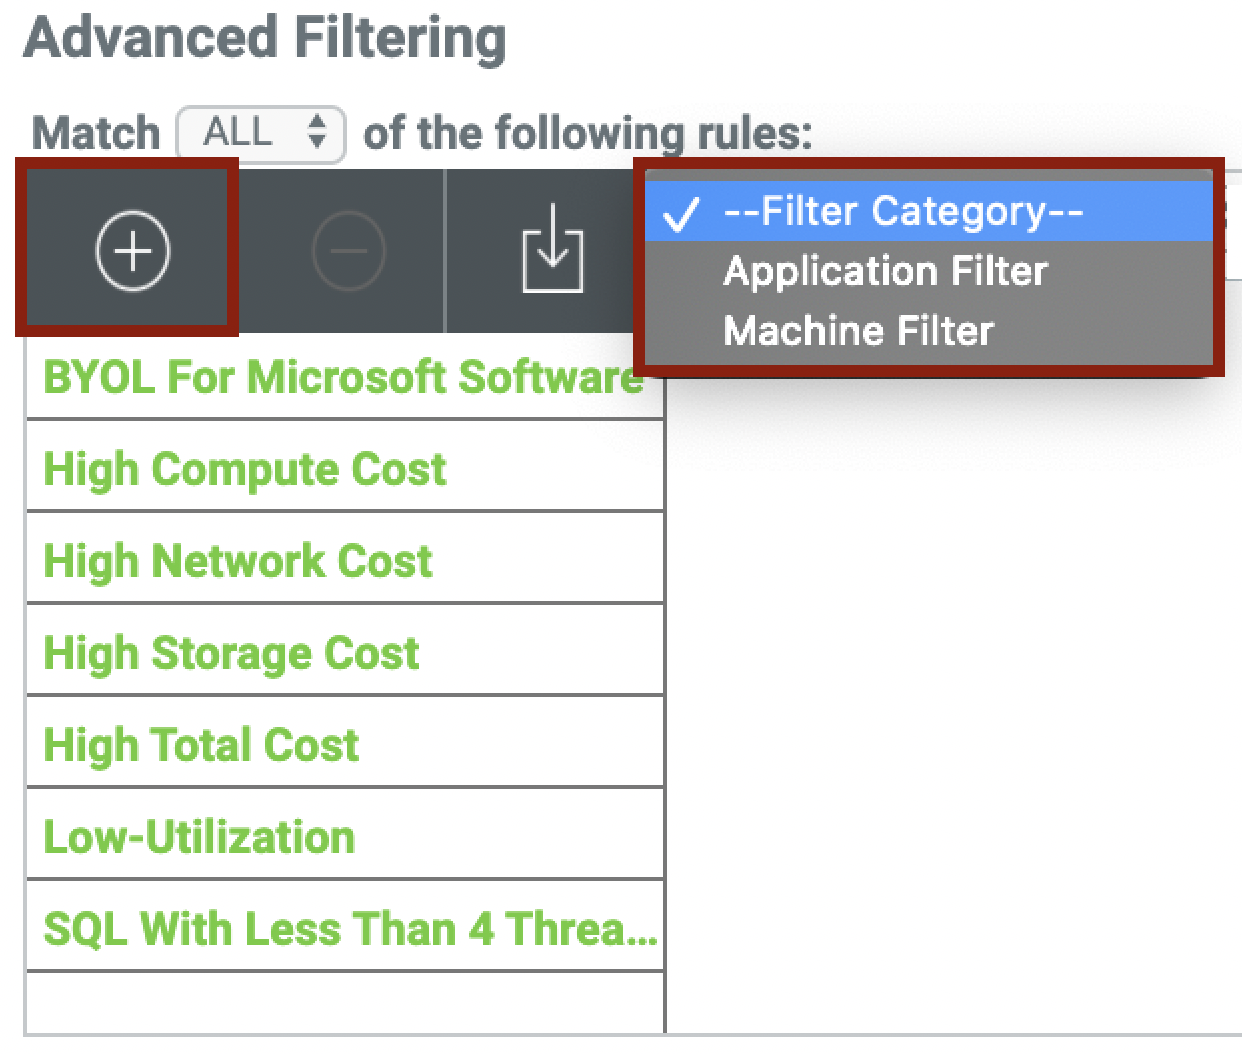Image resolution: width=1242 pixels, height=1054 pixels.
Task: Click the Advanced Filtering heading
Action: pyautogui.click(x=265, y=38)
